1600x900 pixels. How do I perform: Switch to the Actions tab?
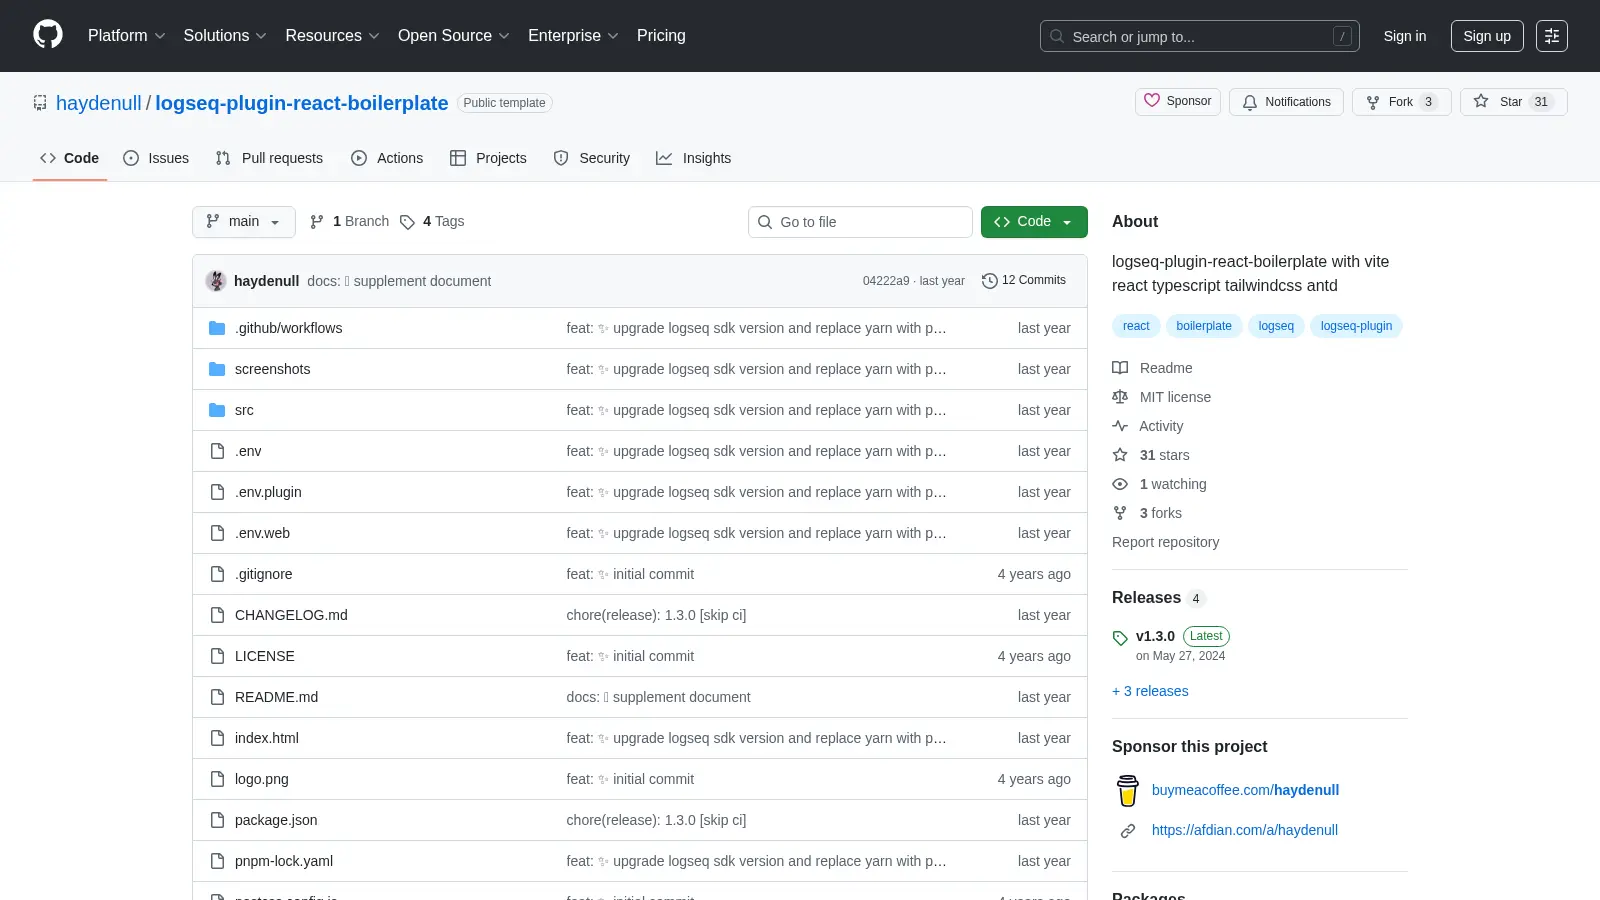[x=387, y=158]
